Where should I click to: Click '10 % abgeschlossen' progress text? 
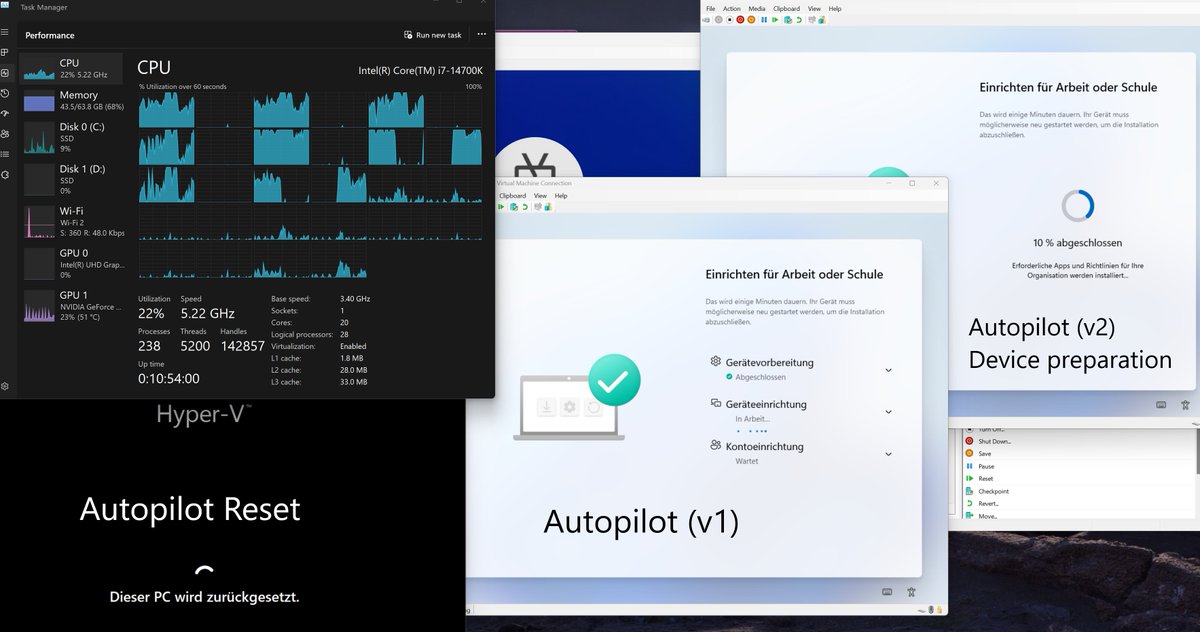[x=1077, y=242]
